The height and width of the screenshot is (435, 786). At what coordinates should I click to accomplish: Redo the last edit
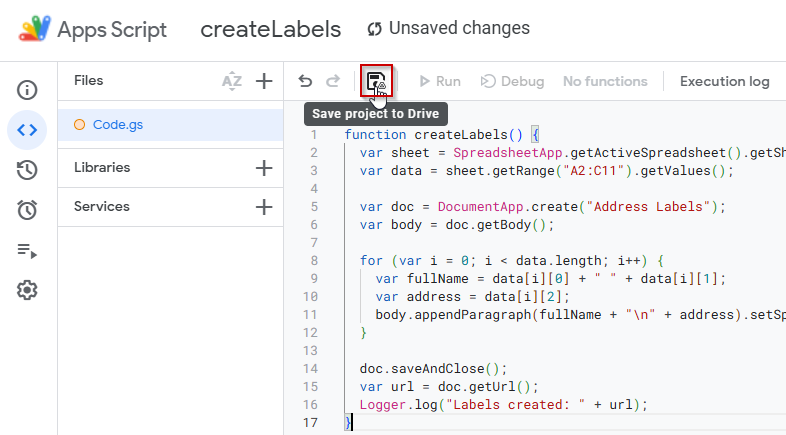click(333, 81)
